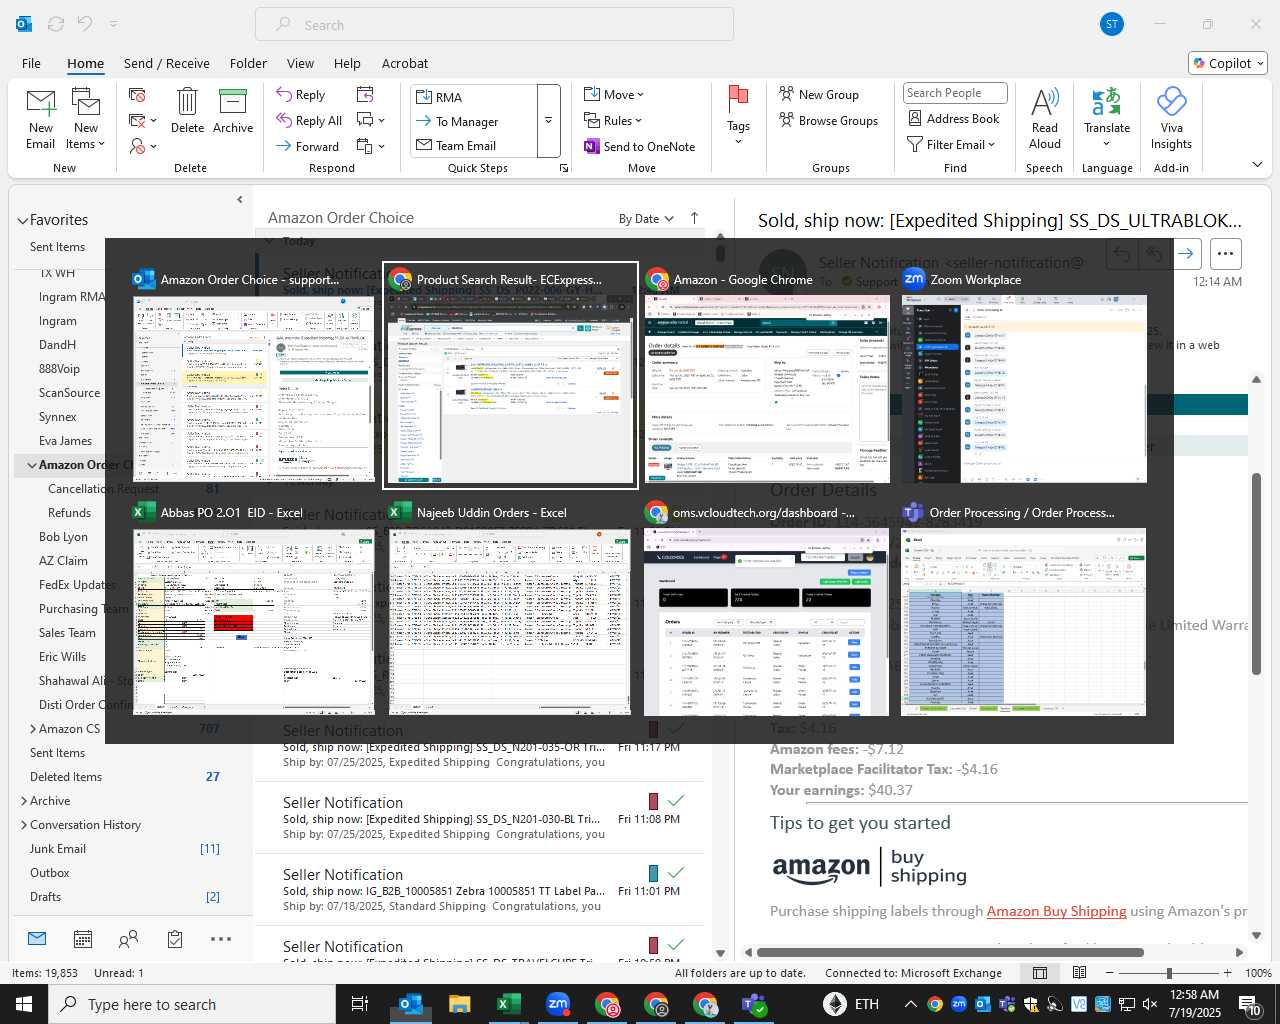This screenshot has width=1280, height=1024.
Task: Click the Windows Start button
Action: (x=24, y=1004)
